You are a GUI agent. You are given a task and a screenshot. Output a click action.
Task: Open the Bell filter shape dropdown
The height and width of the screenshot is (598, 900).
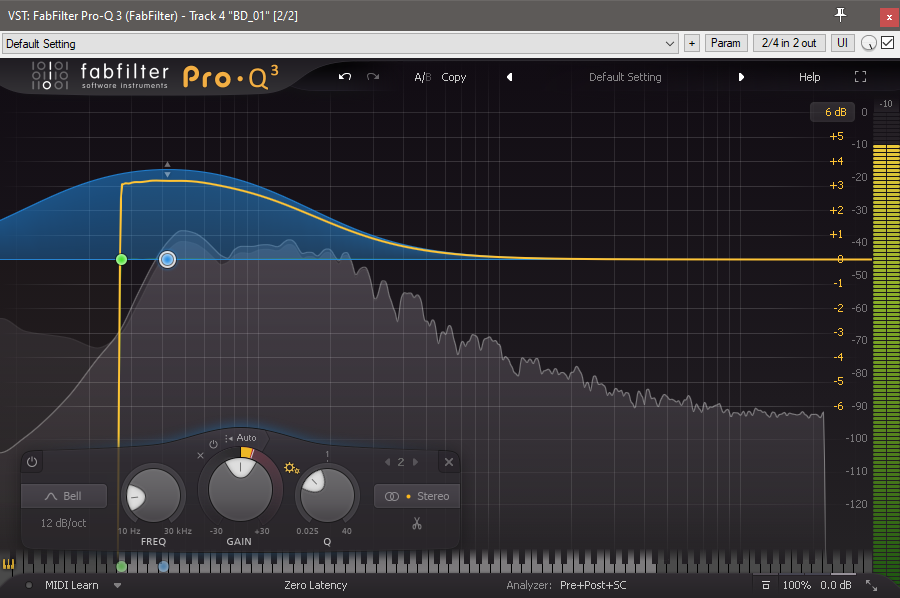[64, 496]
